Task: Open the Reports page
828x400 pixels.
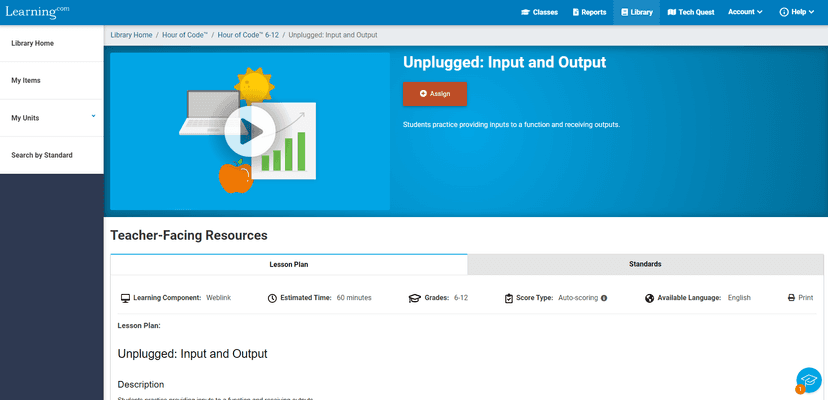Action: (589, 12)
